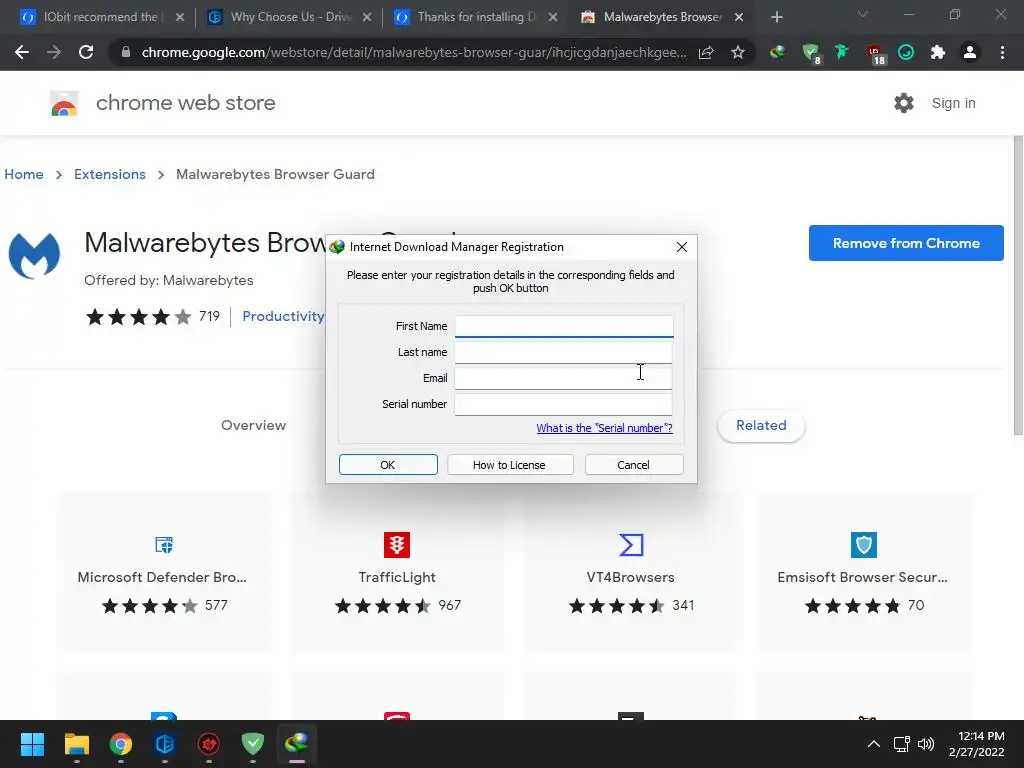Open the taskbar clock and date
Screen dimensions: 1024x768
tap(976, 744)
